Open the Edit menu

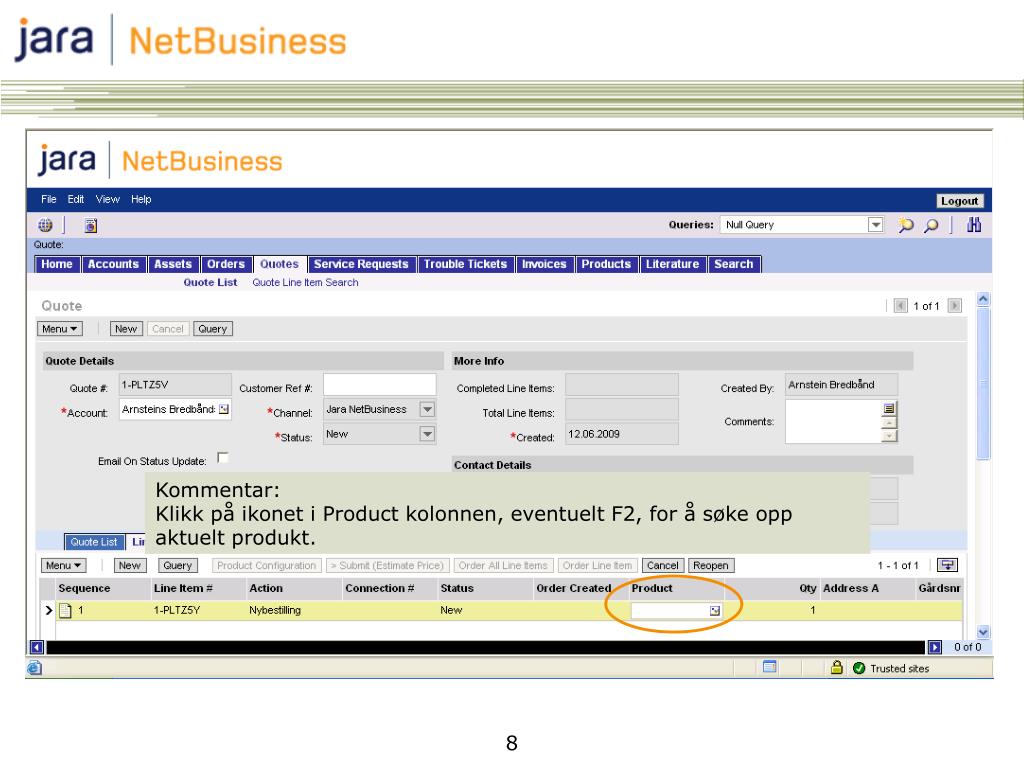76,199
